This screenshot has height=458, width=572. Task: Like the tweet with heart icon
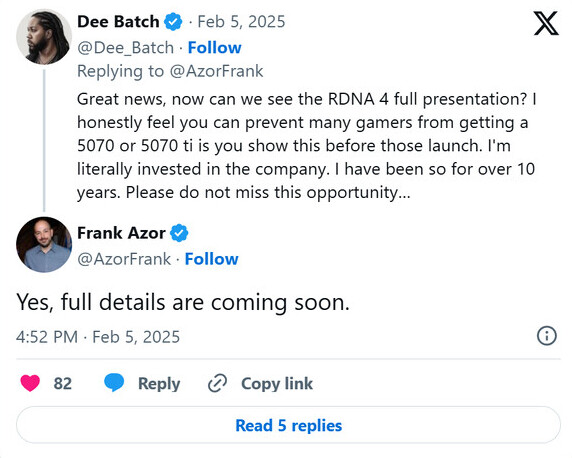point(30,383)
